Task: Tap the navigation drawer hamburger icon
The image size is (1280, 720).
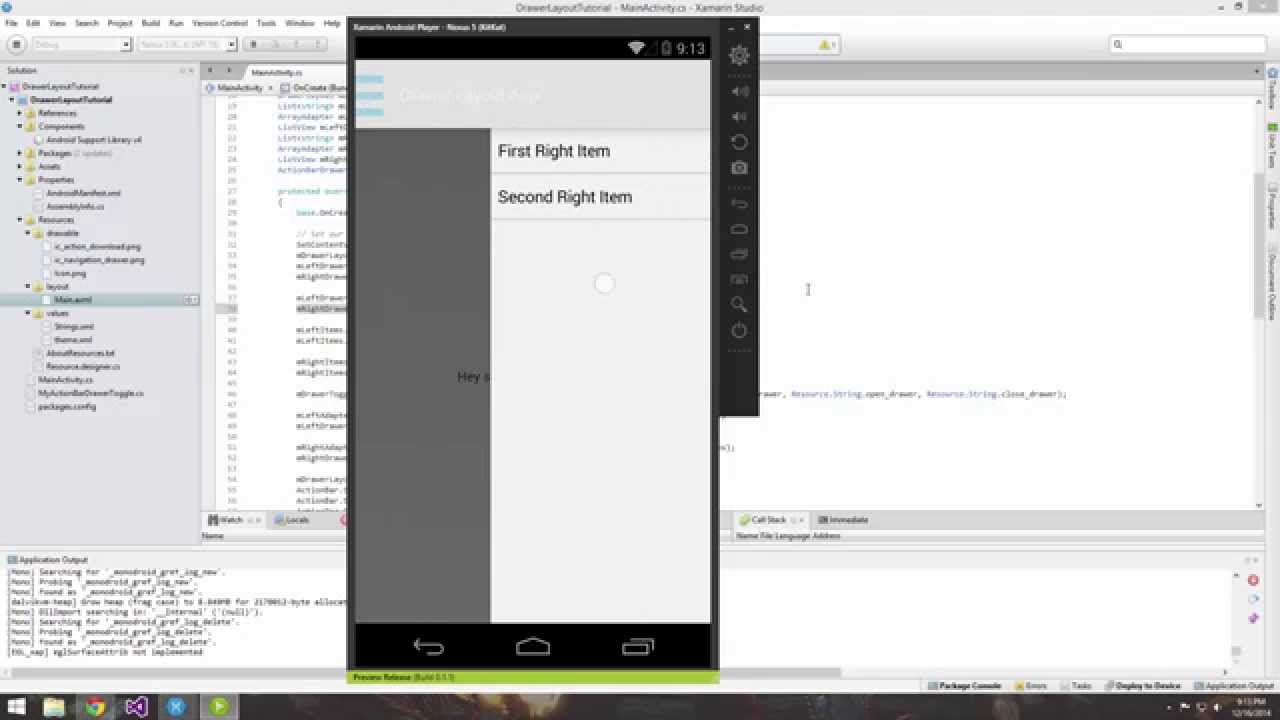Action: point(370,95)
